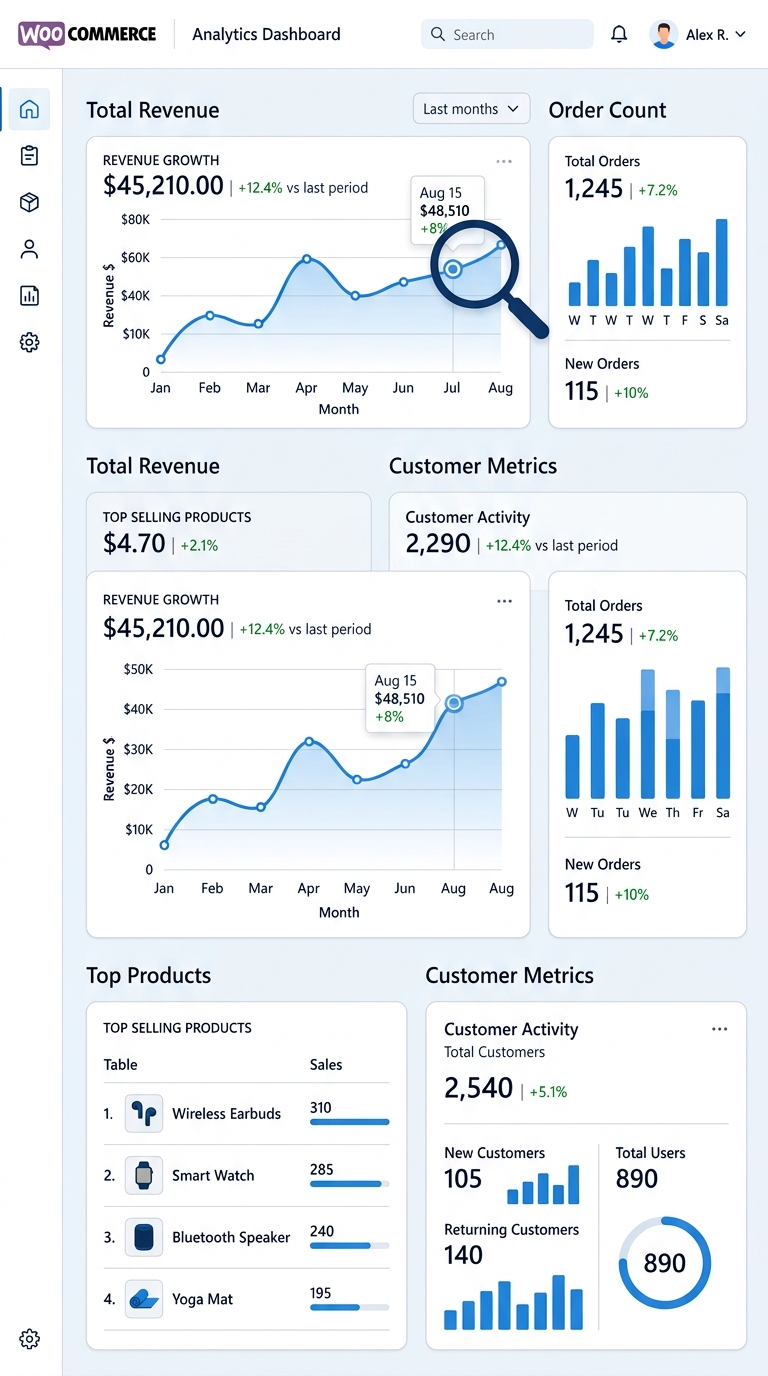Click the New Customers 105 value

[463, 1179]
